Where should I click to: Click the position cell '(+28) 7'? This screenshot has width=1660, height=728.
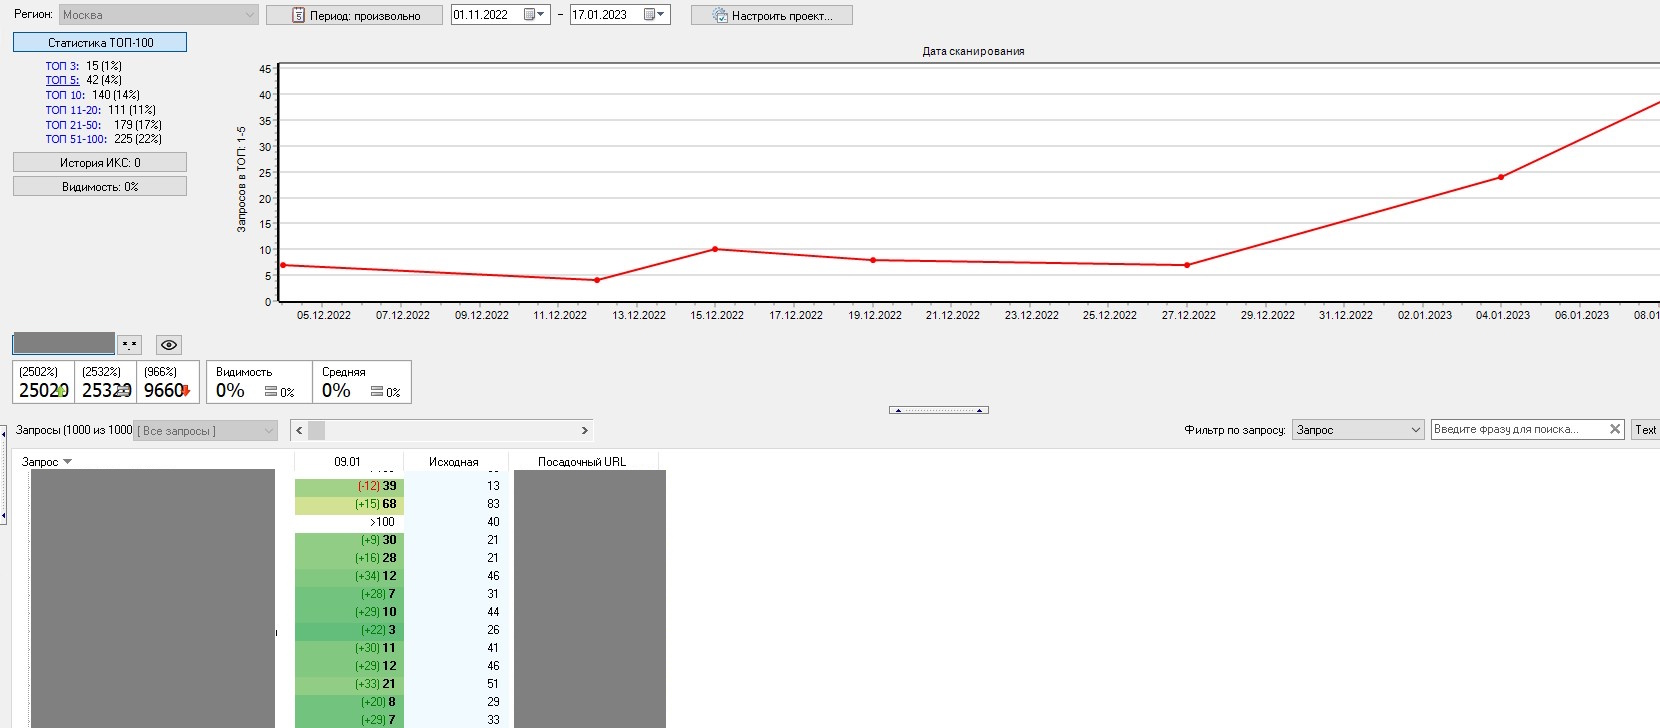pyautogui.click(x=349, y=594)
